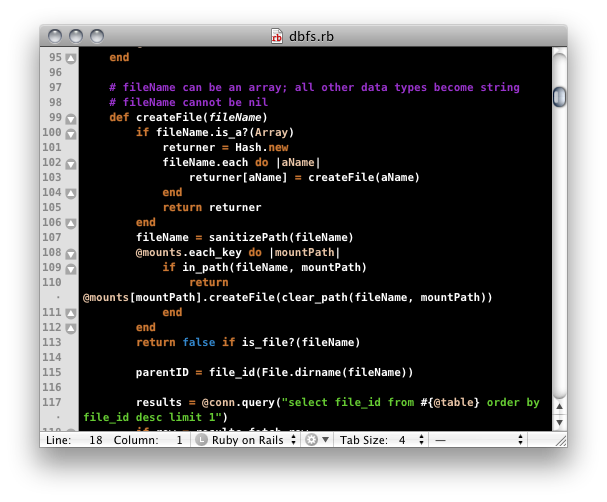Click the end fold marker at line 104
The image size is (607, 502).
click(x=70, y=193)
